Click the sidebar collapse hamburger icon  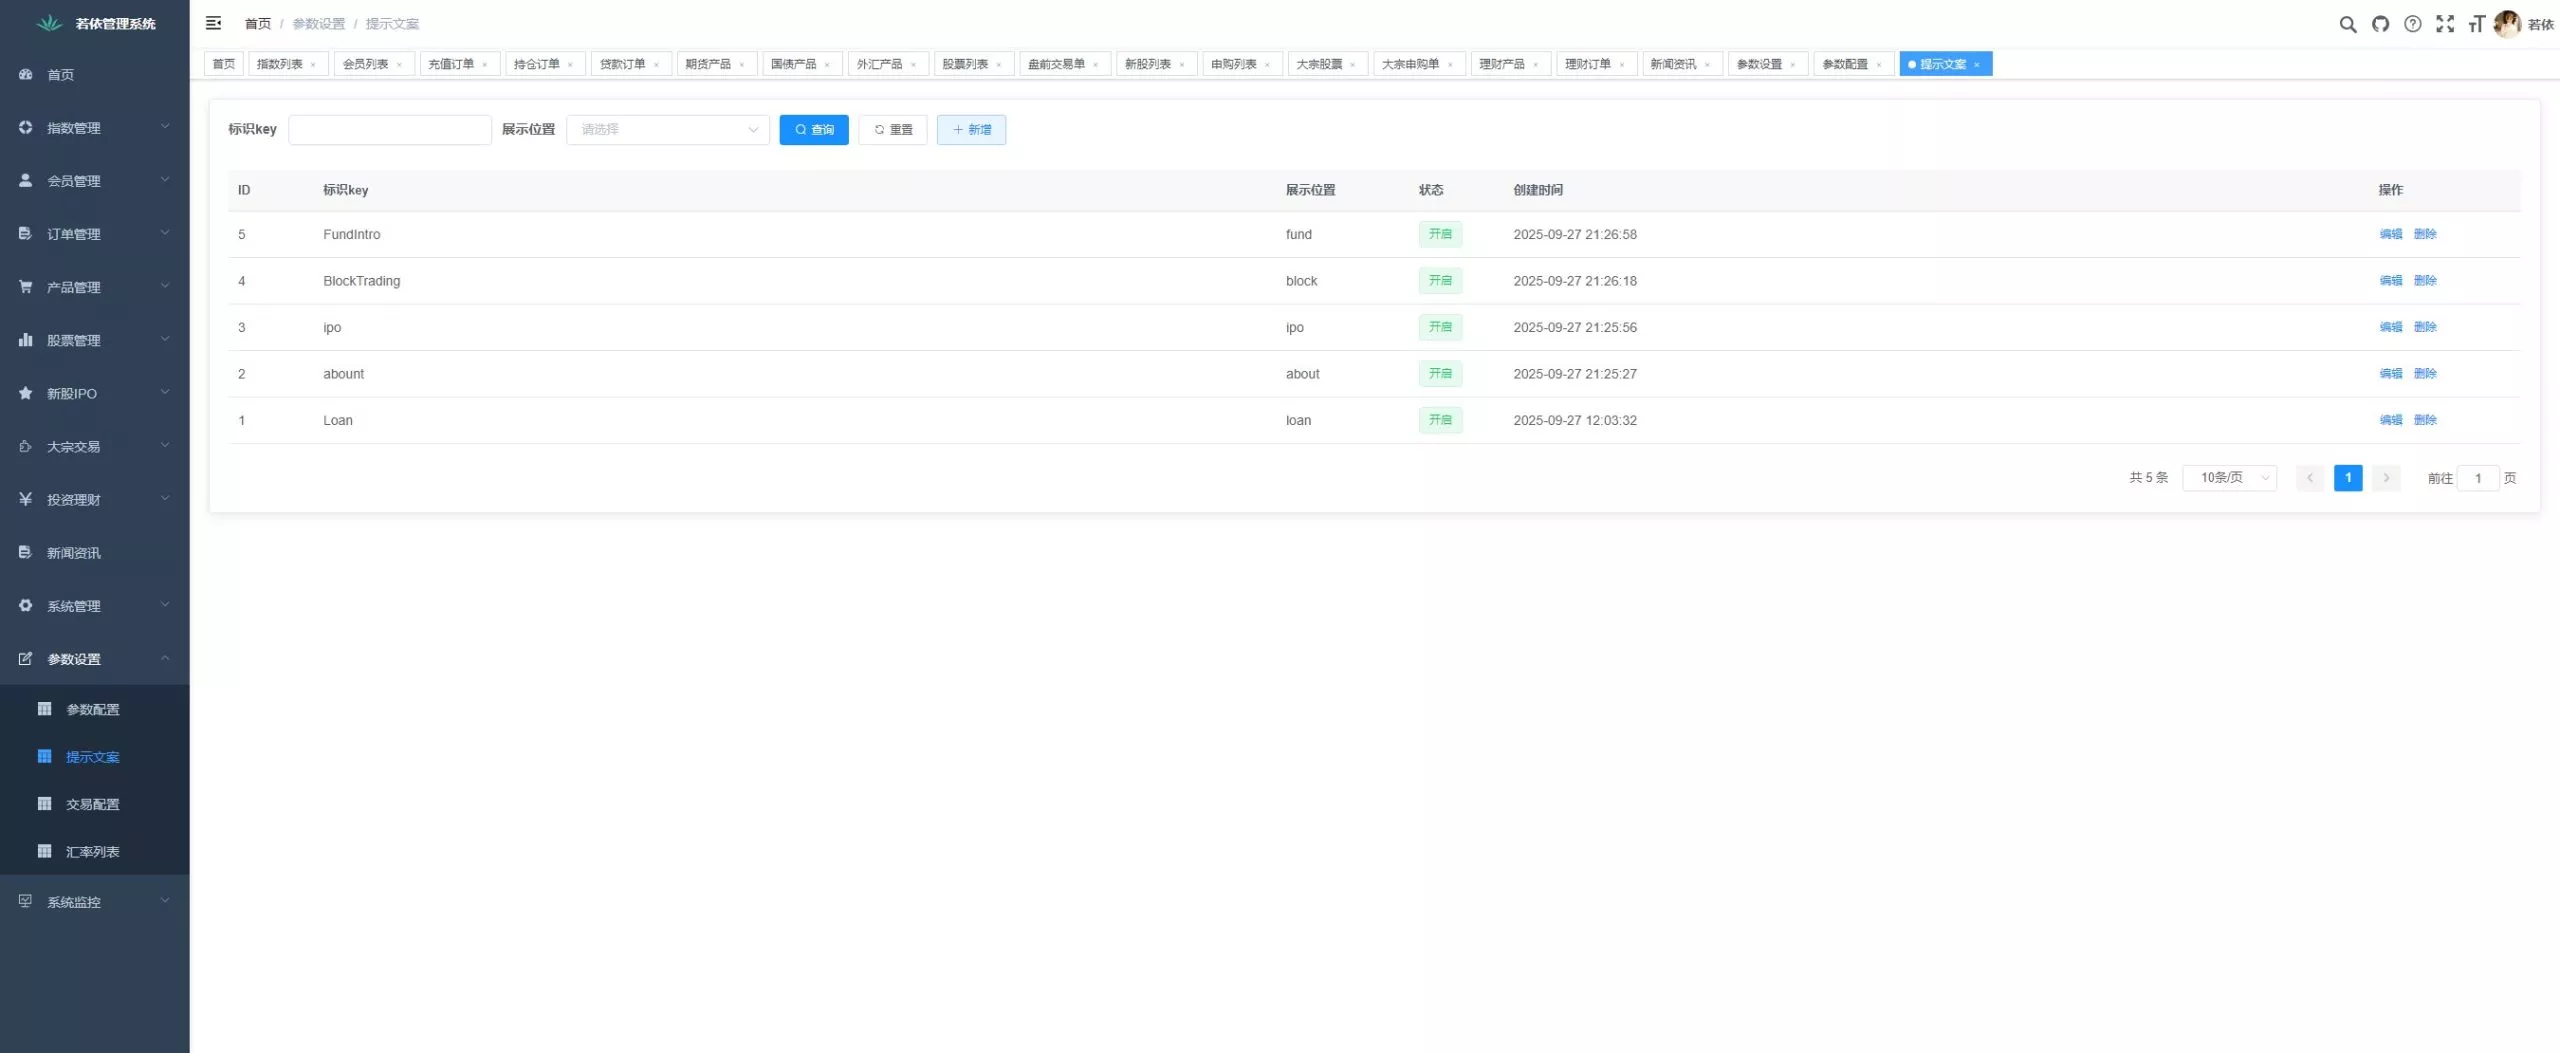point(213,23)
